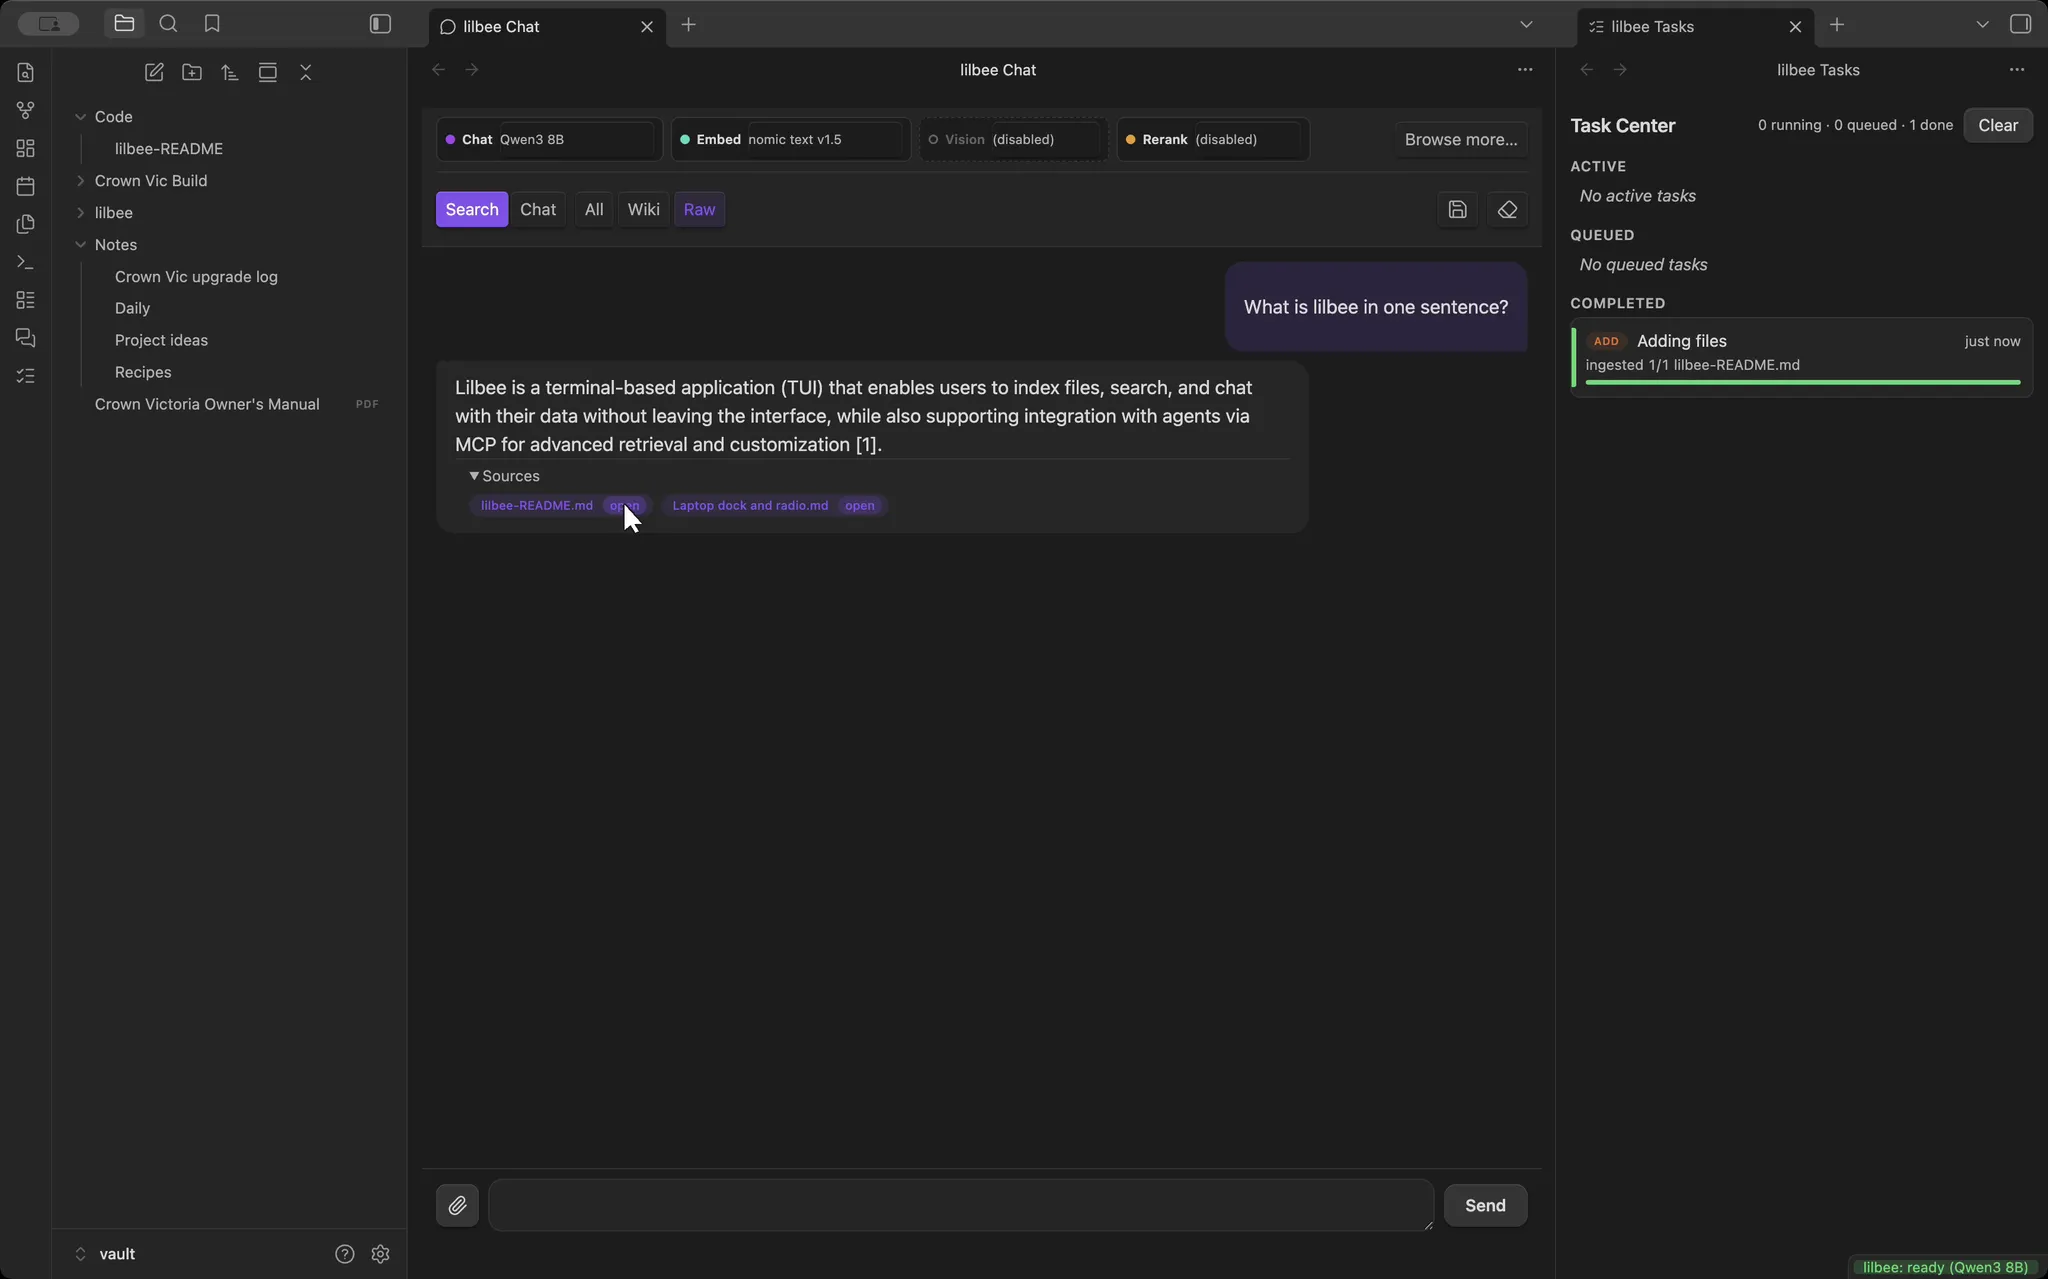Open the file explorer folder icon

pos(124,24)
